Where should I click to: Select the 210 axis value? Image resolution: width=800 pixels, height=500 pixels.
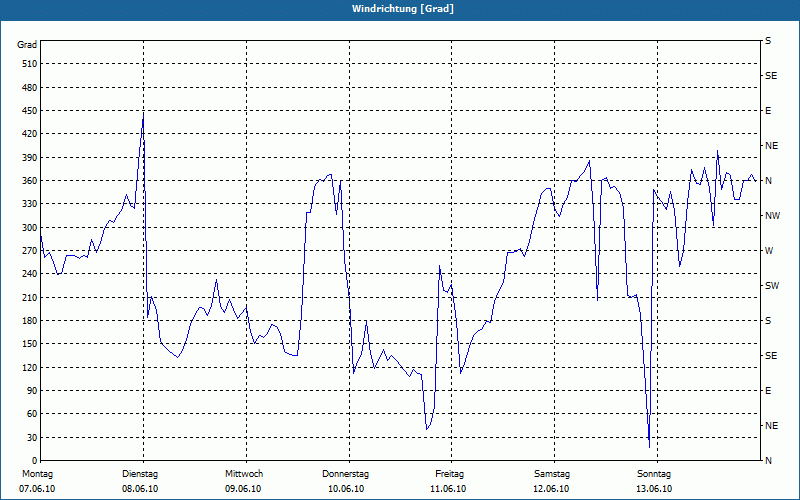click(29, 297)
